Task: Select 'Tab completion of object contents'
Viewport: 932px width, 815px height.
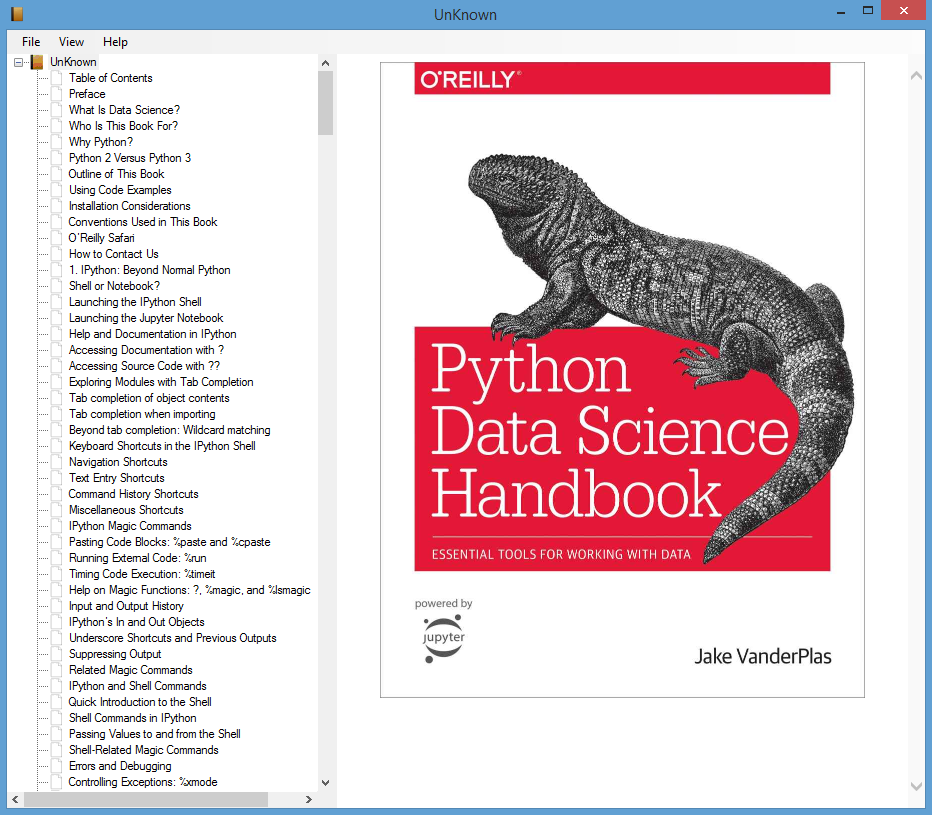Action: coord(149,398)
